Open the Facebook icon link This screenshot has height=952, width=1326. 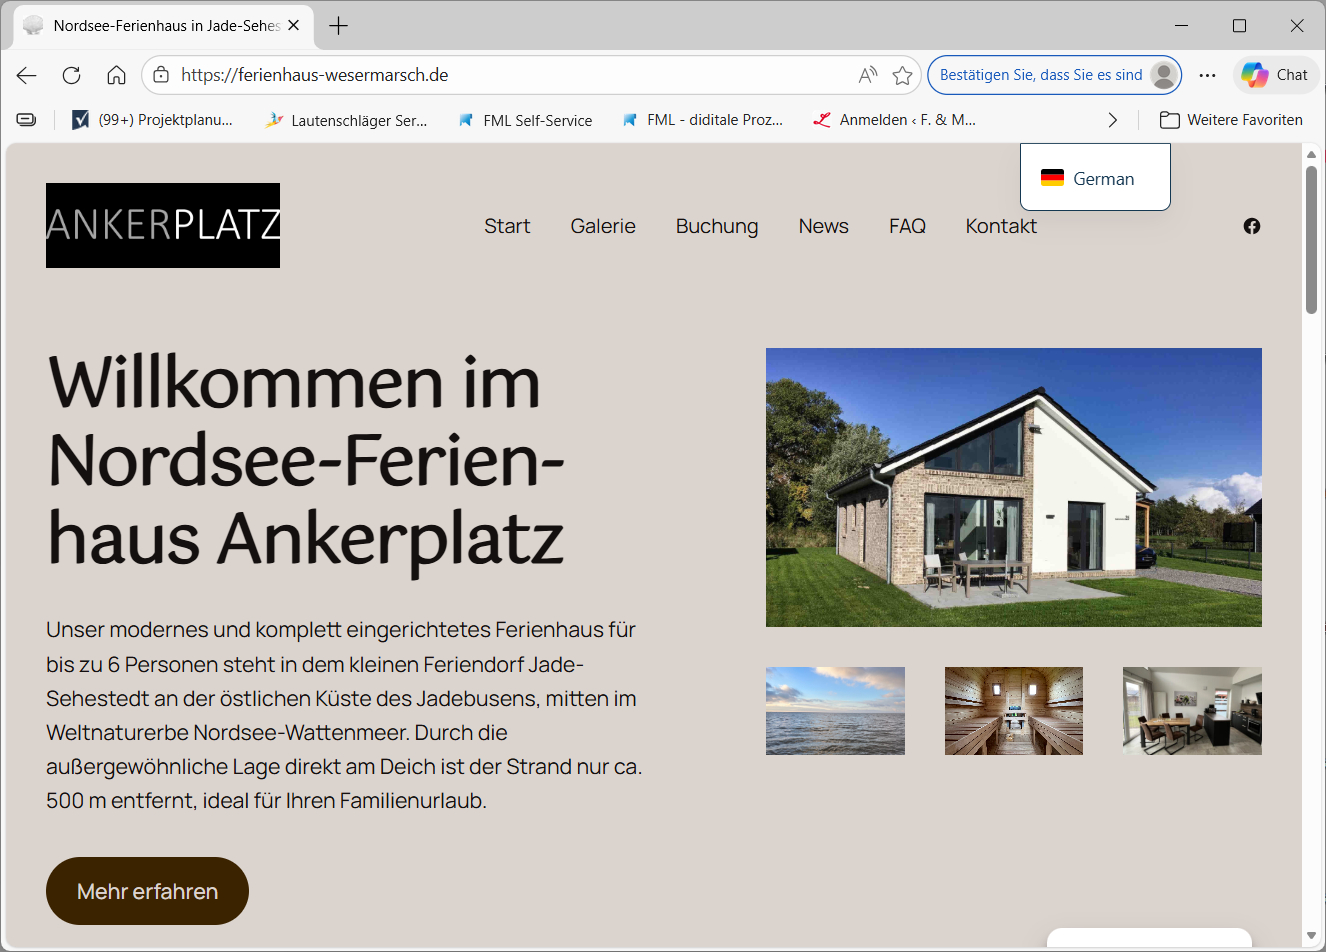1251,226
